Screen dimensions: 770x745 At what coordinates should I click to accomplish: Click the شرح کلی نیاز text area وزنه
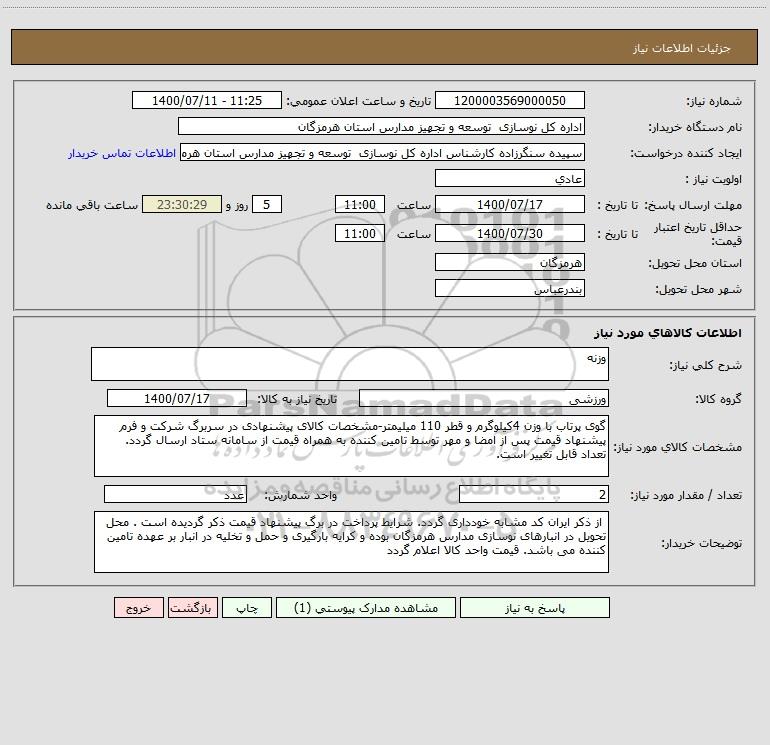point(350,364)
